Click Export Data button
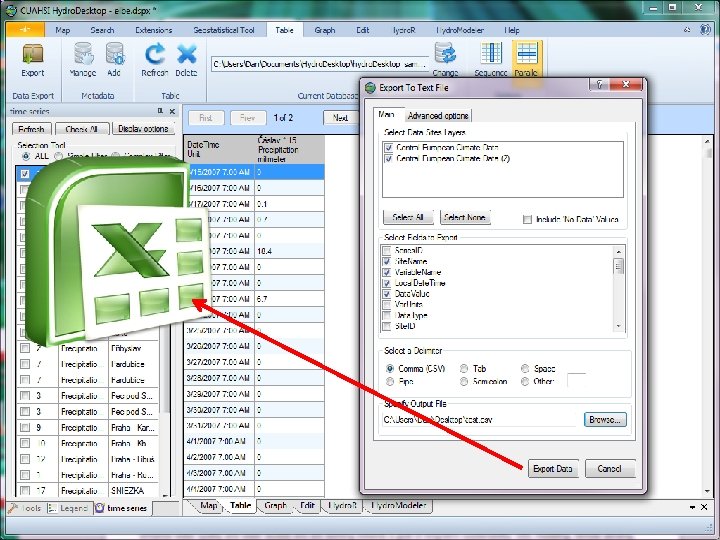 tap(552, 468)
